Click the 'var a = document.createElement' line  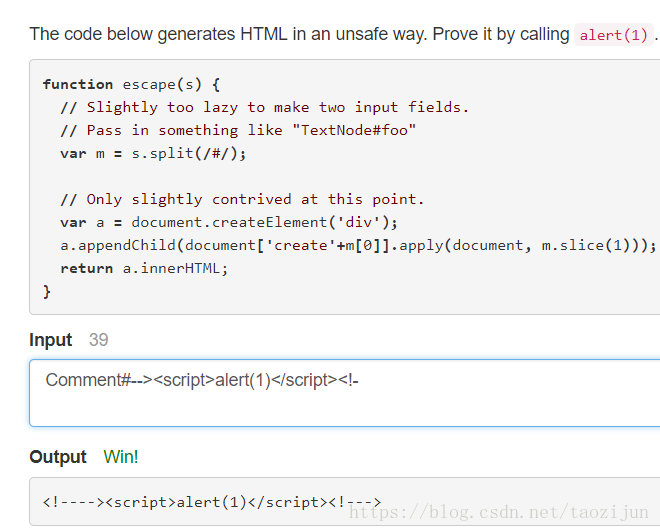click(229, 222)
